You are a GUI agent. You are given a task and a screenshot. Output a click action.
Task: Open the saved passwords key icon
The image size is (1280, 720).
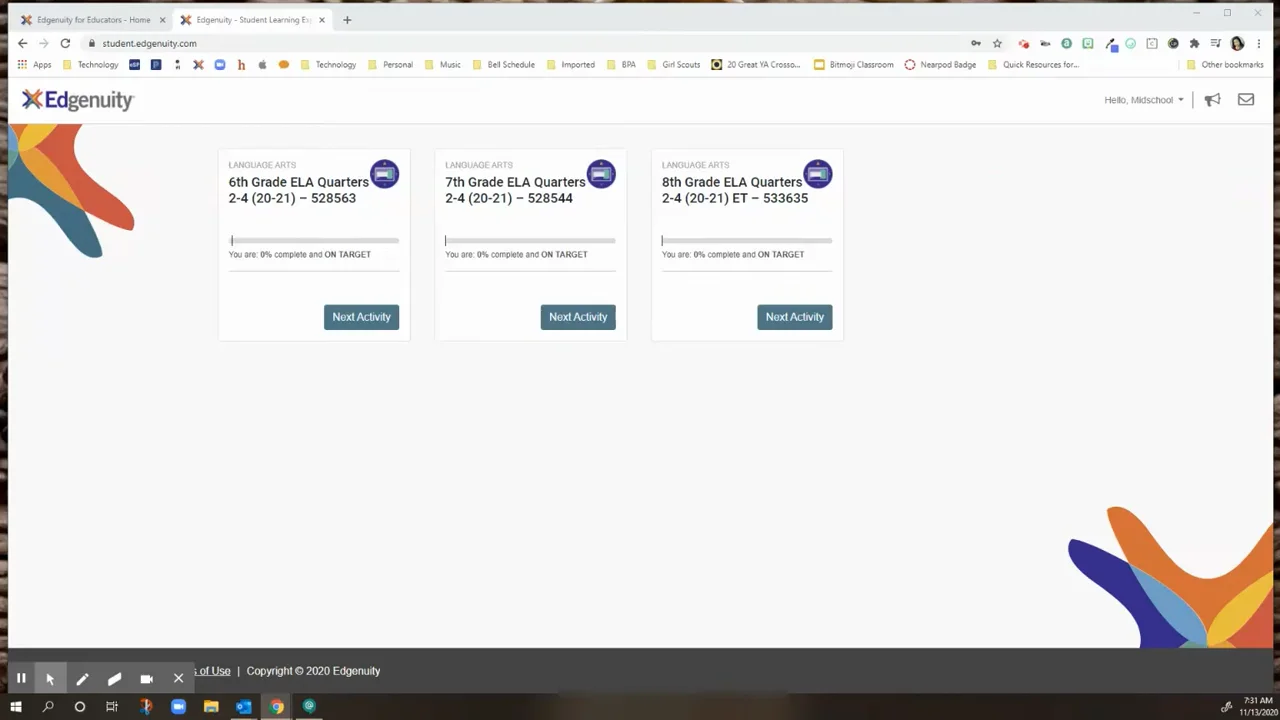tap(976, 43)
